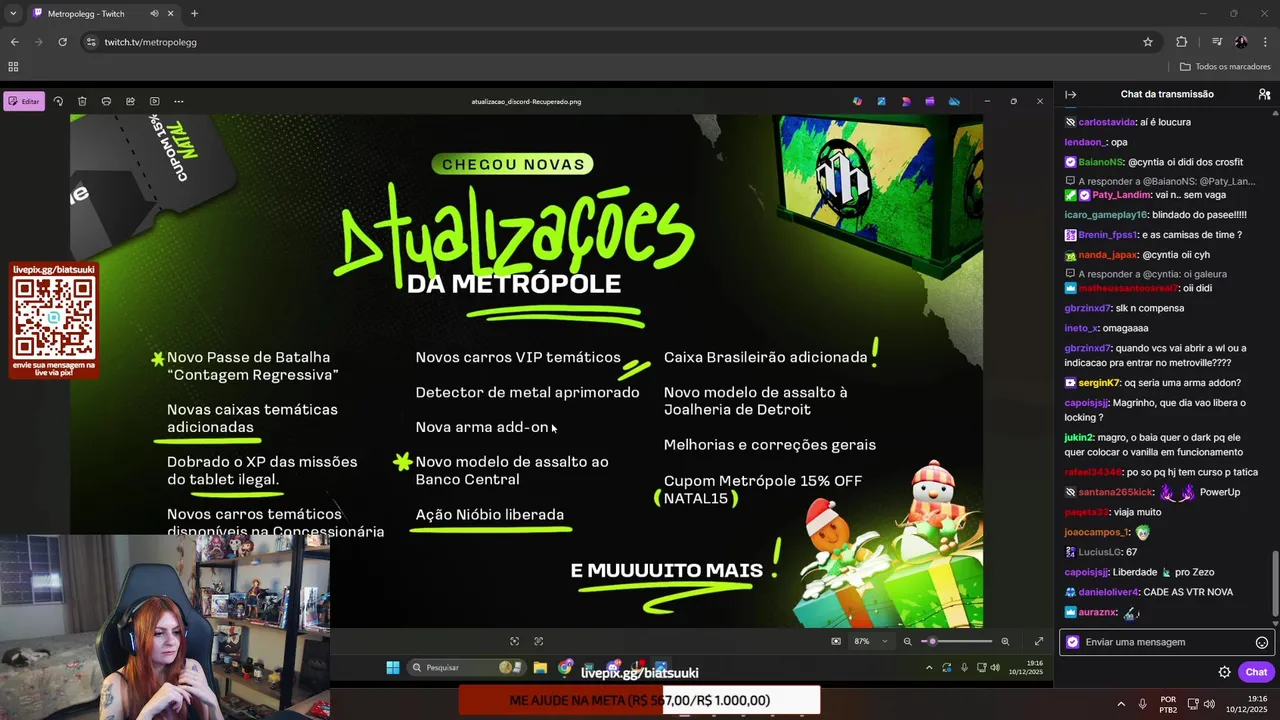
Task: Open the emote picker smiley icon
Action: pyautogui.click(x=1262, y=643)
